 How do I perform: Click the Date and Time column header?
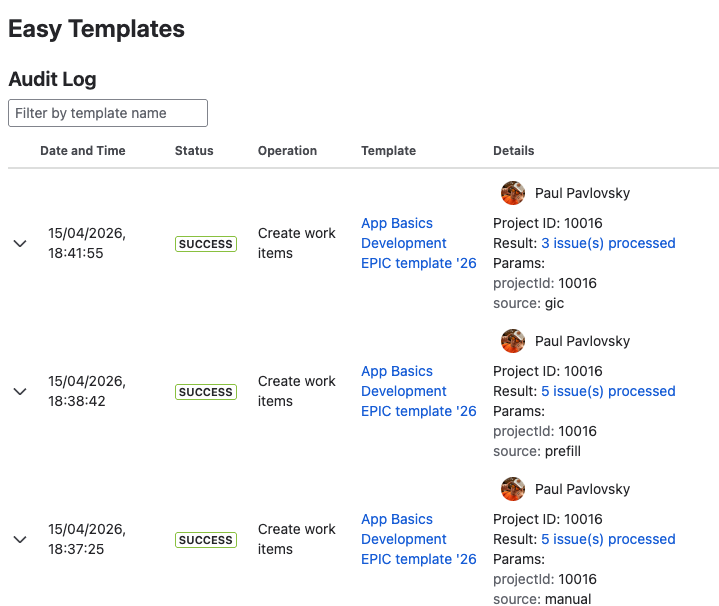pyautogui.click(x=83, y=151)
